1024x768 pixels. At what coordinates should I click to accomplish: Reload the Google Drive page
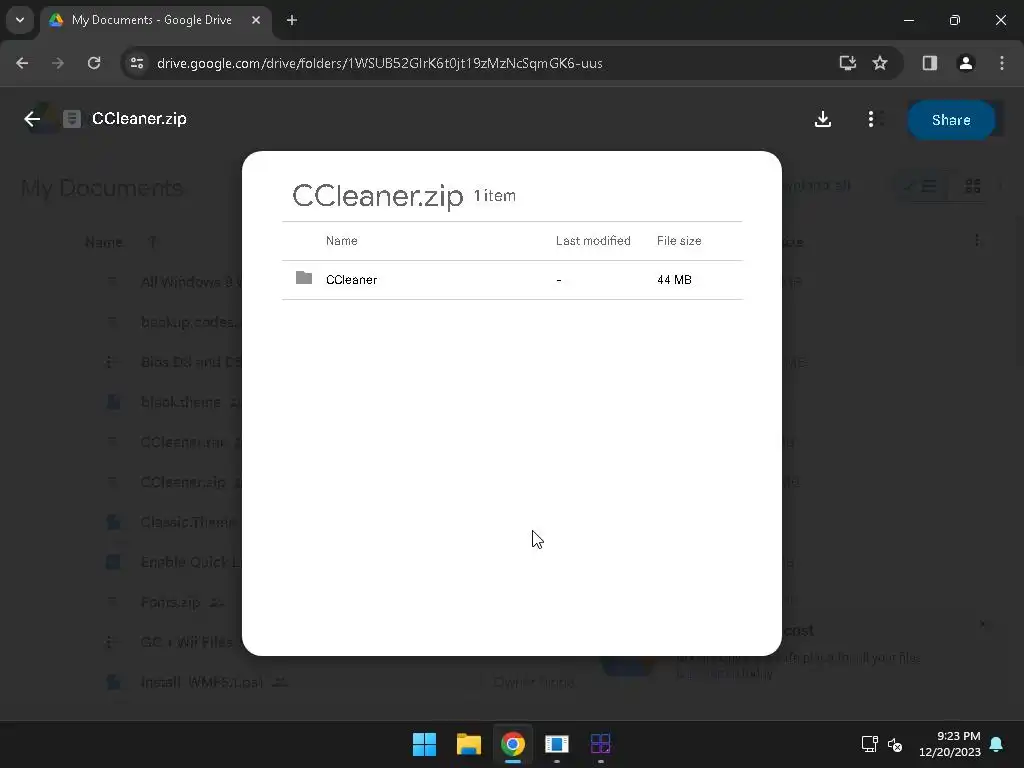[x=94, y=63]
